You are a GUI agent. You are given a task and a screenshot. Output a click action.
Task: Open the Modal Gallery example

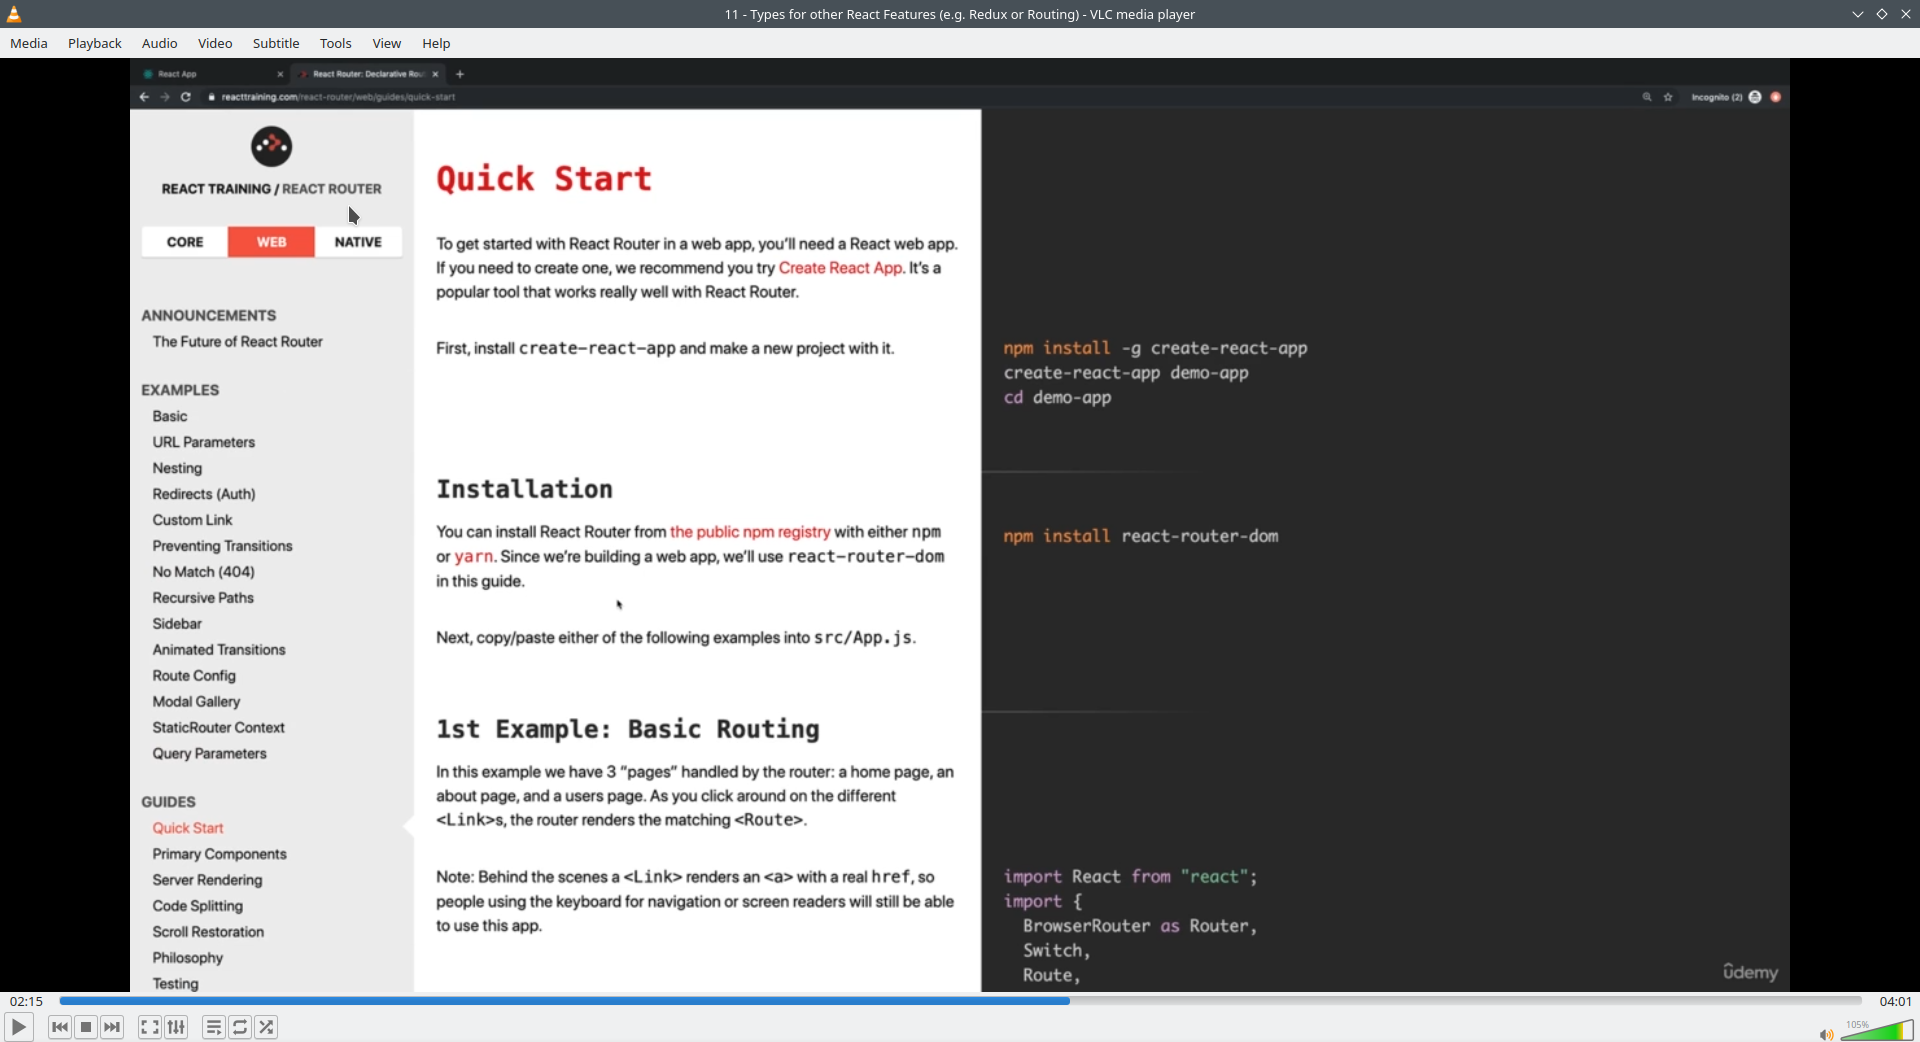(x=196, y=702)
